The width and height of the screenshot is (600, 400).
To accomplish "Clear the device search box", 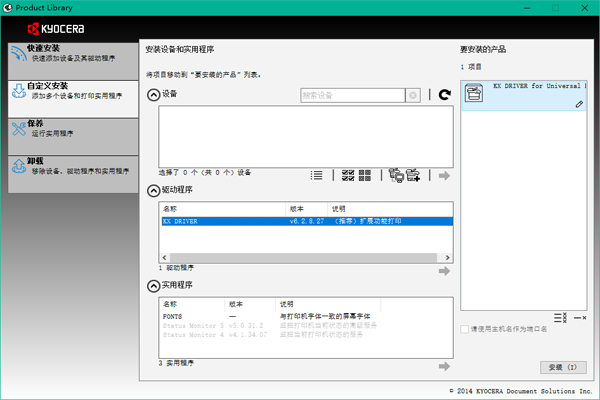I will 413,95.
